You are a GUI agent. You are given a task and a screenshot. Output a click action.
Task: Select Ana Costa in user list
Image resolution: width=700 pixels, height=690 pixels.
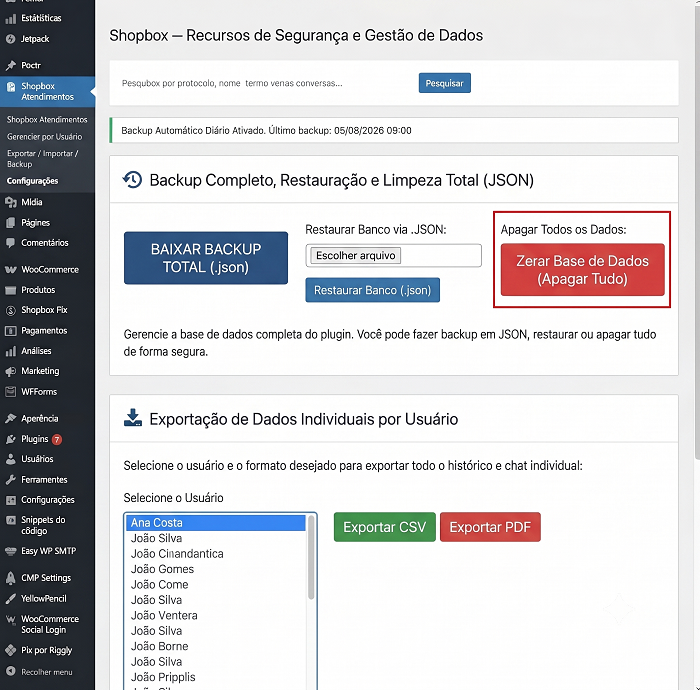pyautogui.click(x=216, y=523)
